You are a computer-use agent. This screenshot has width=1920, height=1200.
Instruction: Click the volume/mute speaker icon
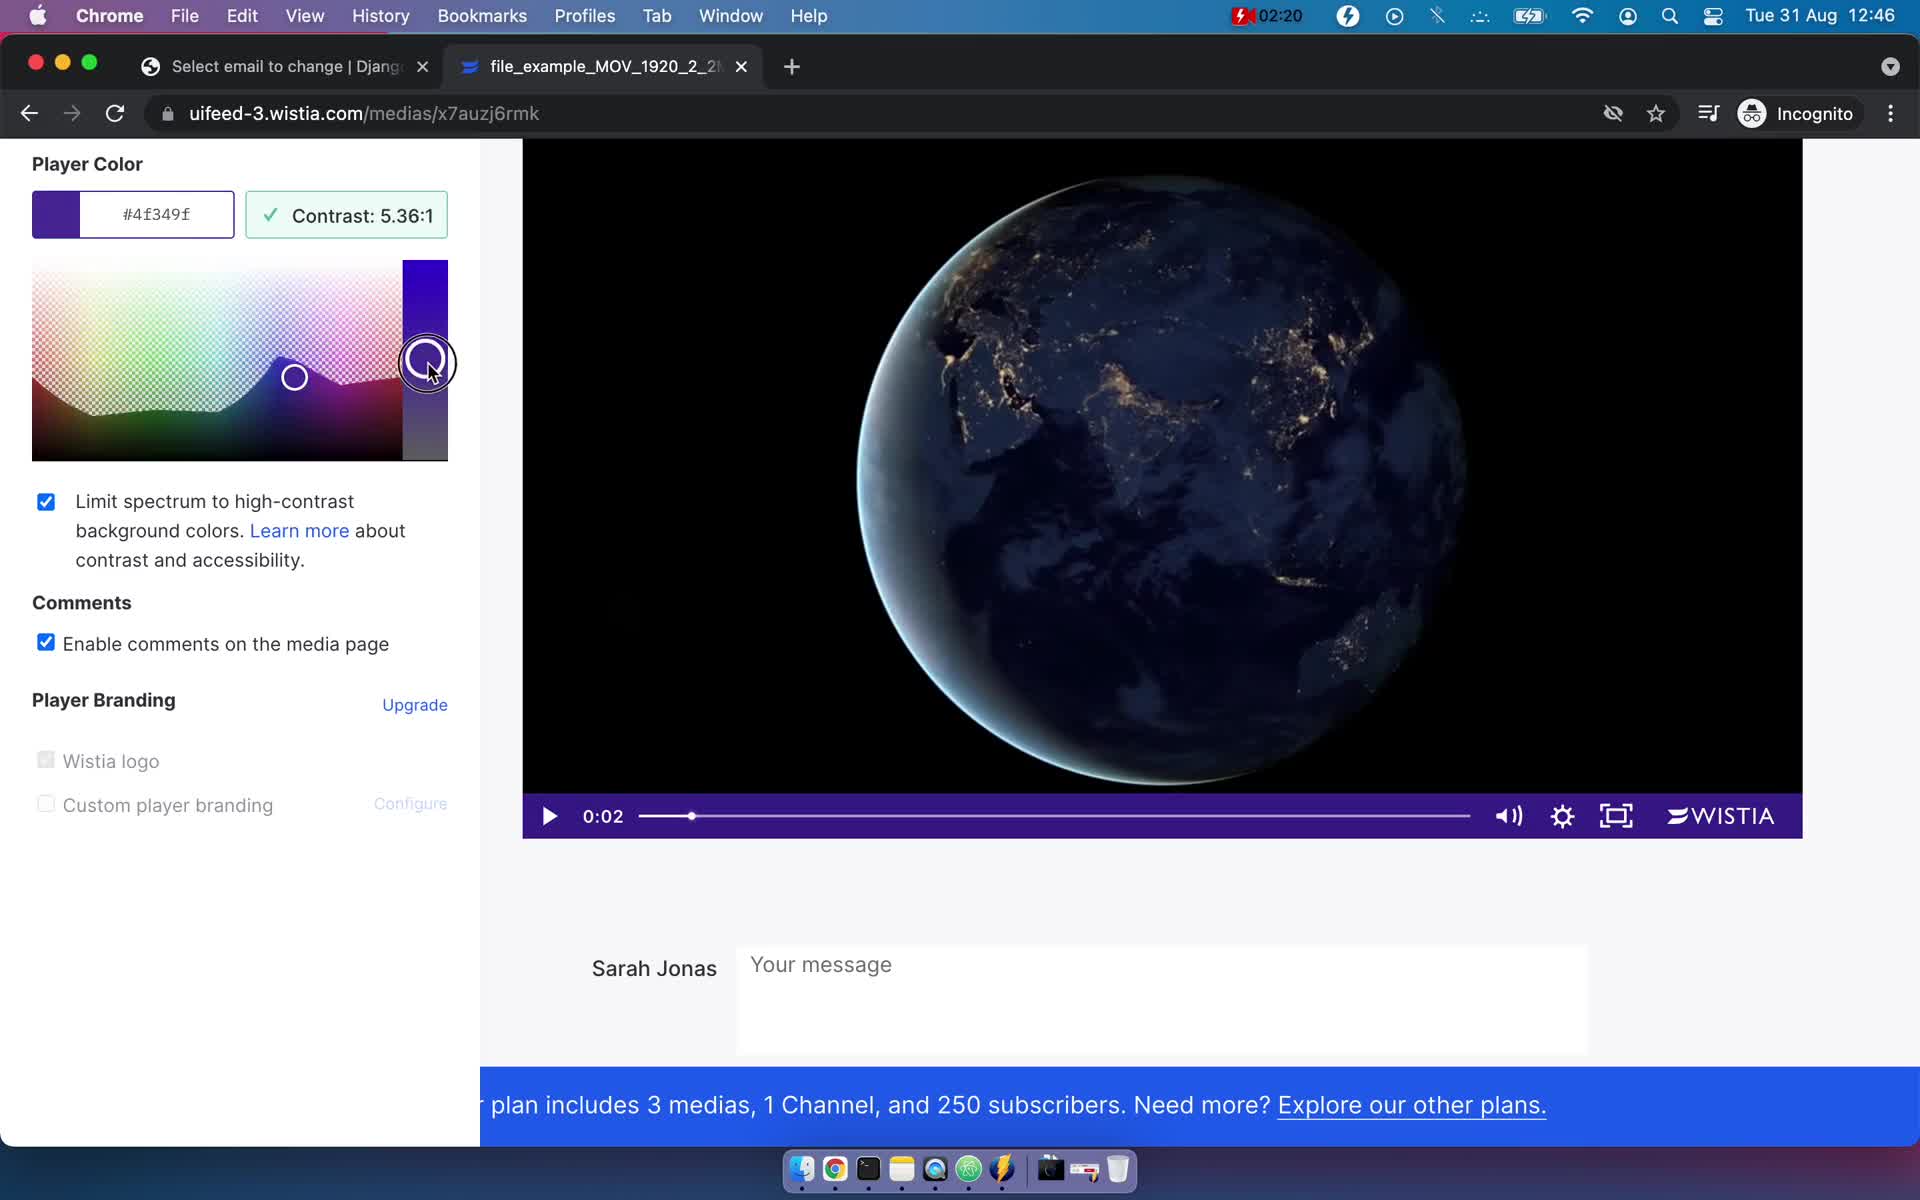pos(1508,816)
